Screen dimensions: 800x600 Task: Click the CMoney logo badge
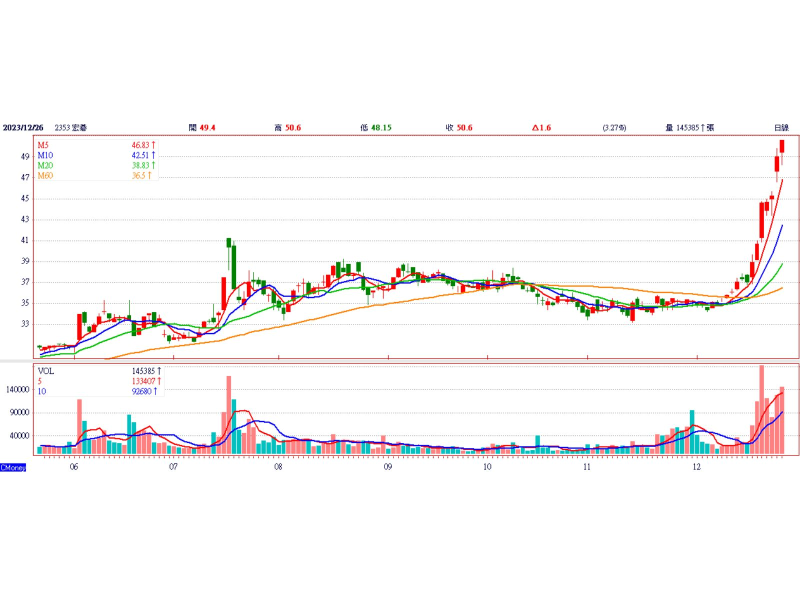point(13,467)
